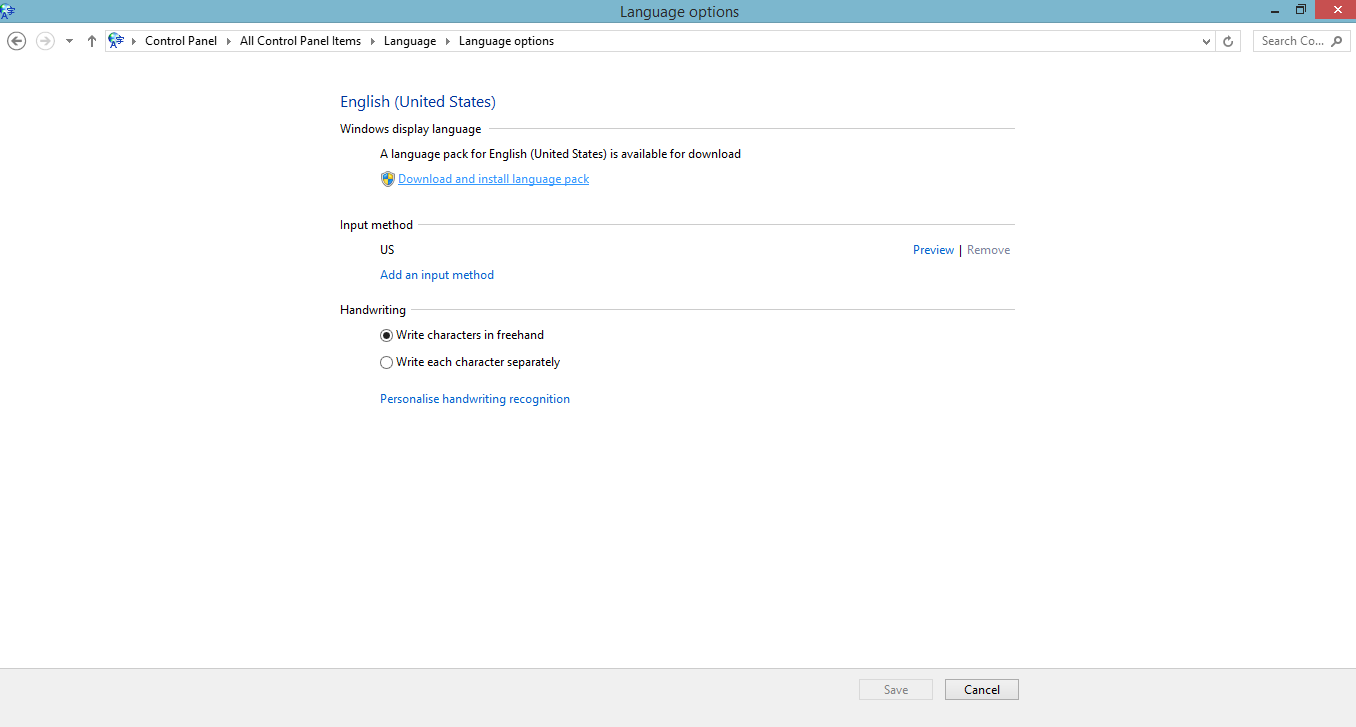Click Add an input method

(437, 275)
